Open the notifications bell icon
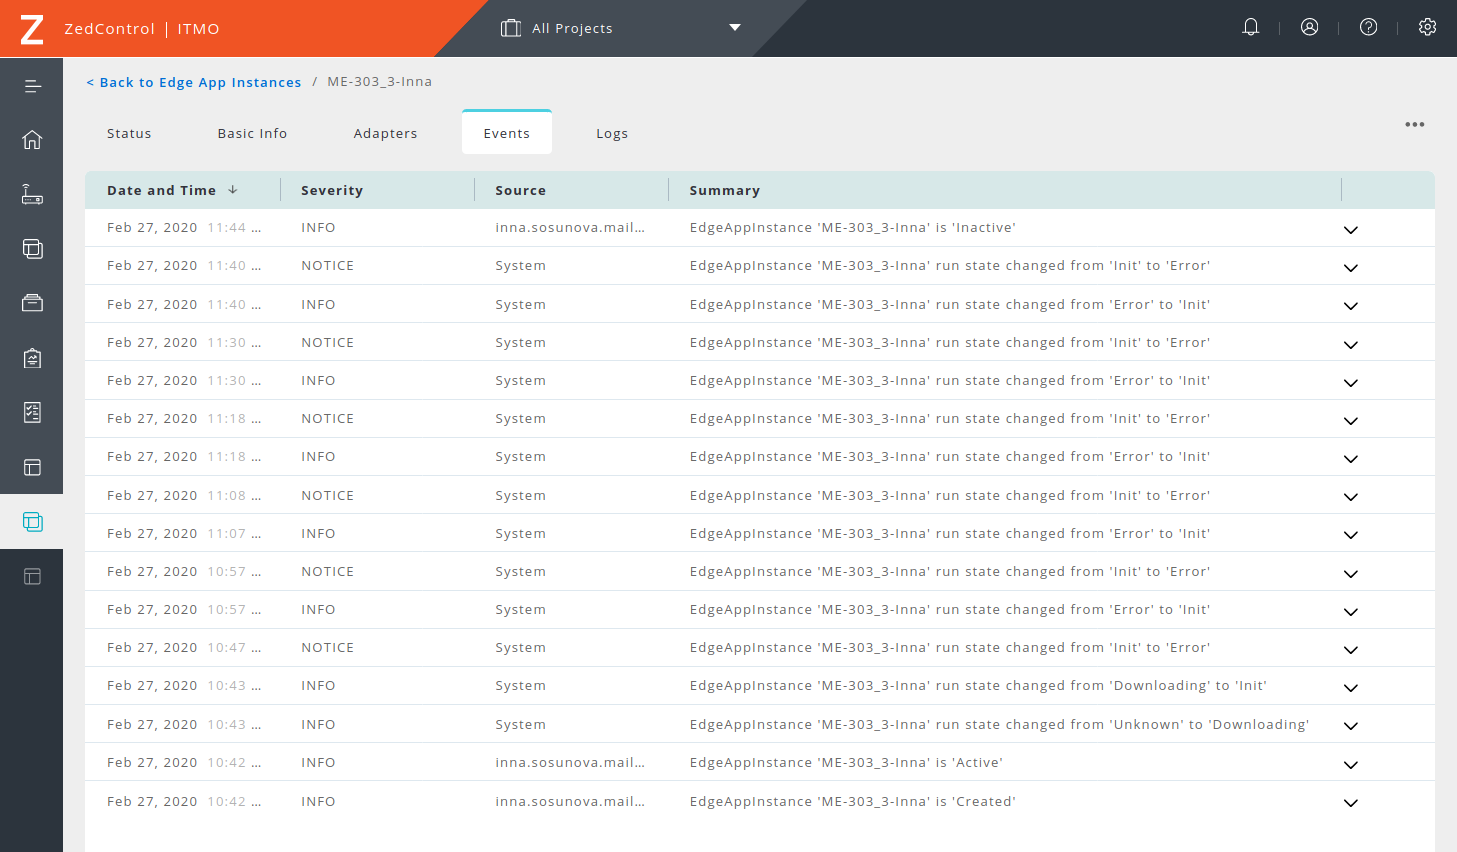Image resolution: width=1457 pixels, height=852 pixels. pos(1250,28)
